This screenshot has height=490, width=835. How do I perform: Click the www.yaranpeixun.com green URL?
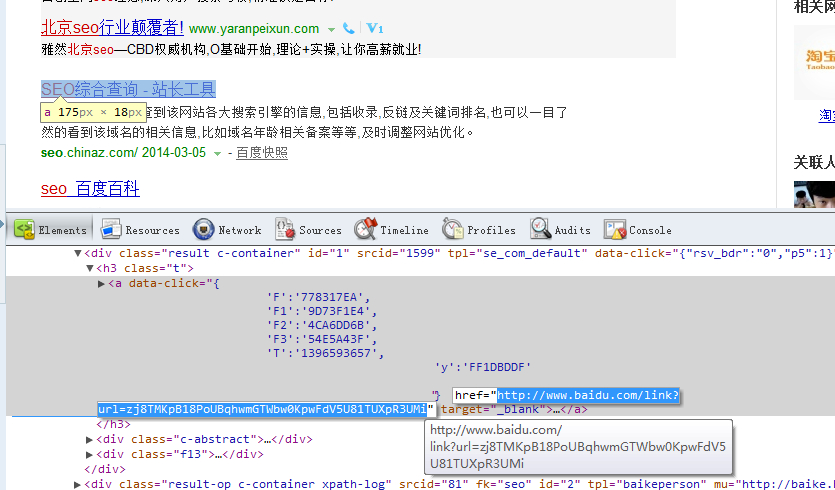[x=254, y=29]
